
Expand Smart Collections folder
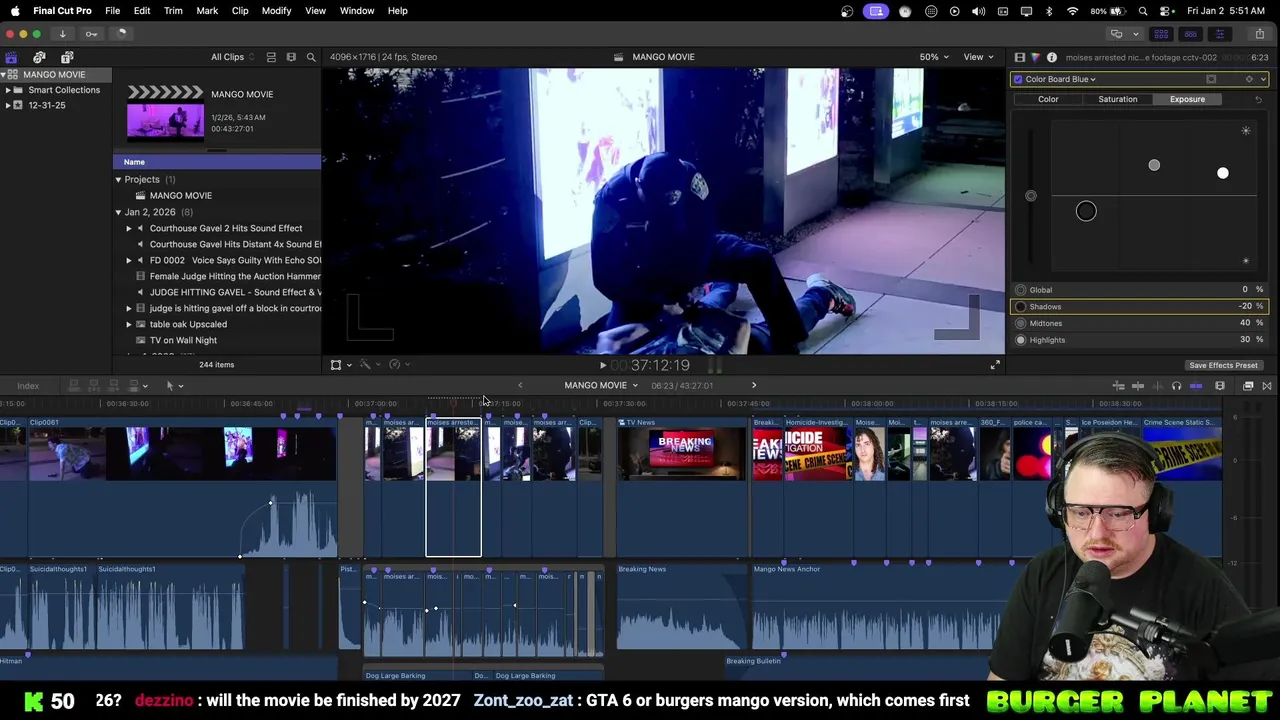[x=8, y=90]
